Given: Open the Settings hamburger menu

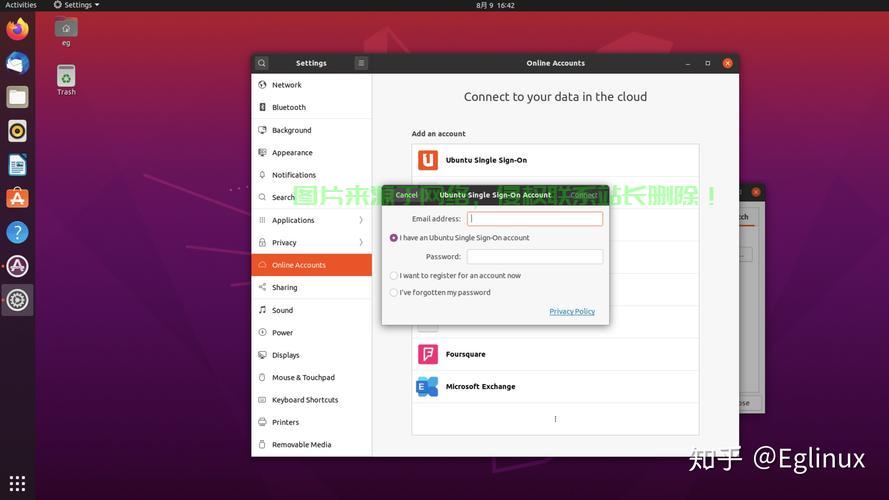Looking at the screenshot, I should coord(361,63).
